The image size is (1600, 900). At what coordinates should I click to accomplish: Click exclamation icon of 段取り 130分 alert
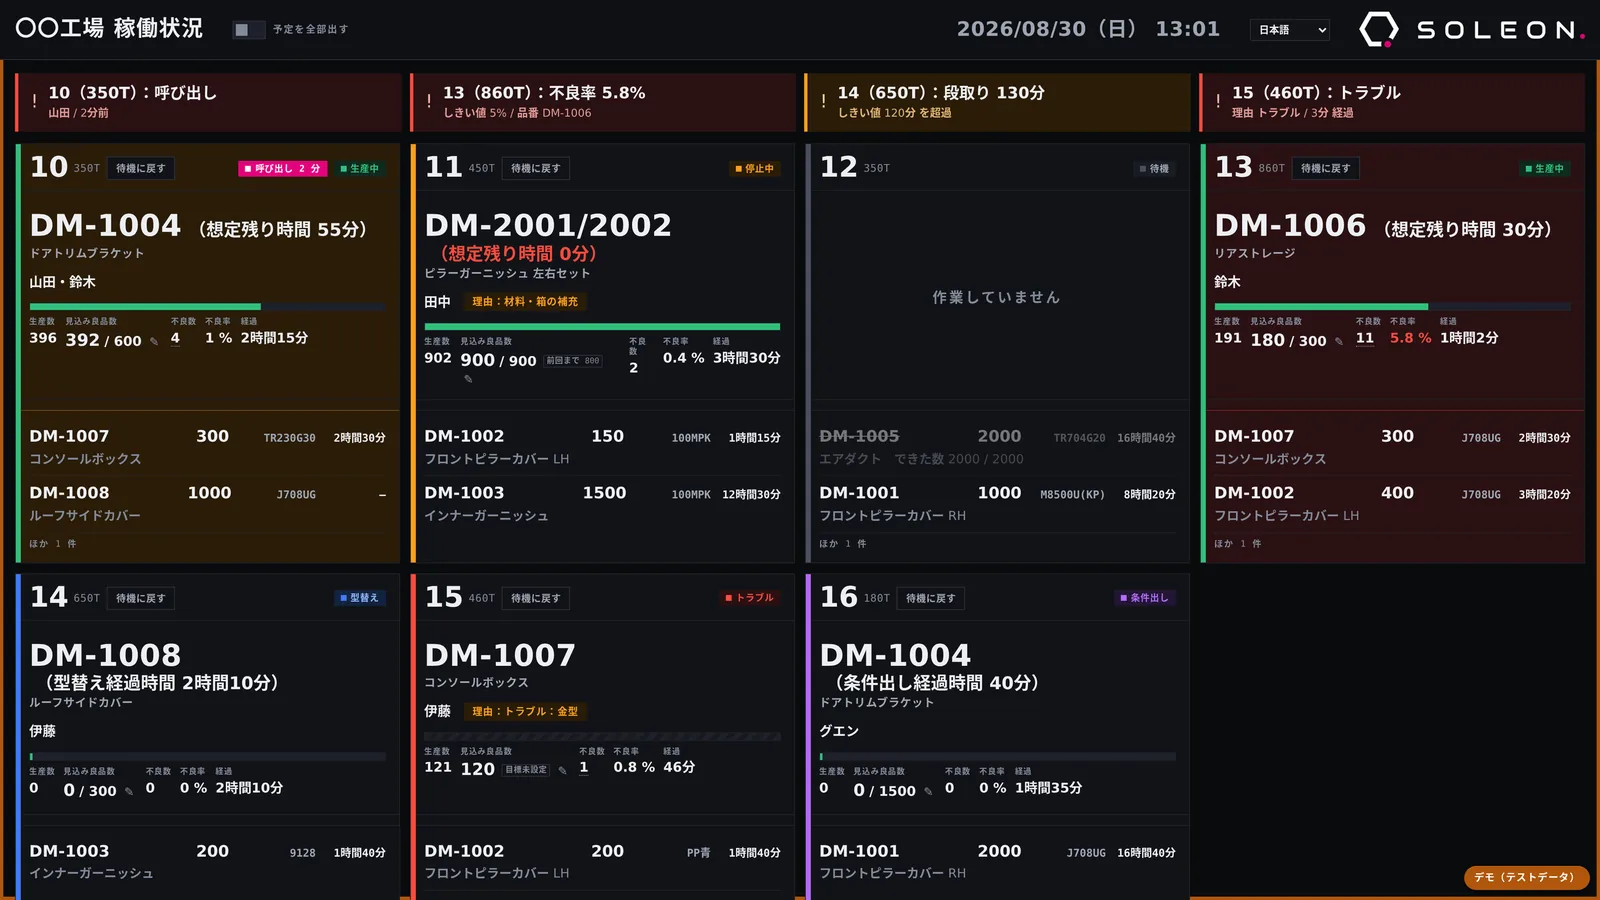(823, 101)
